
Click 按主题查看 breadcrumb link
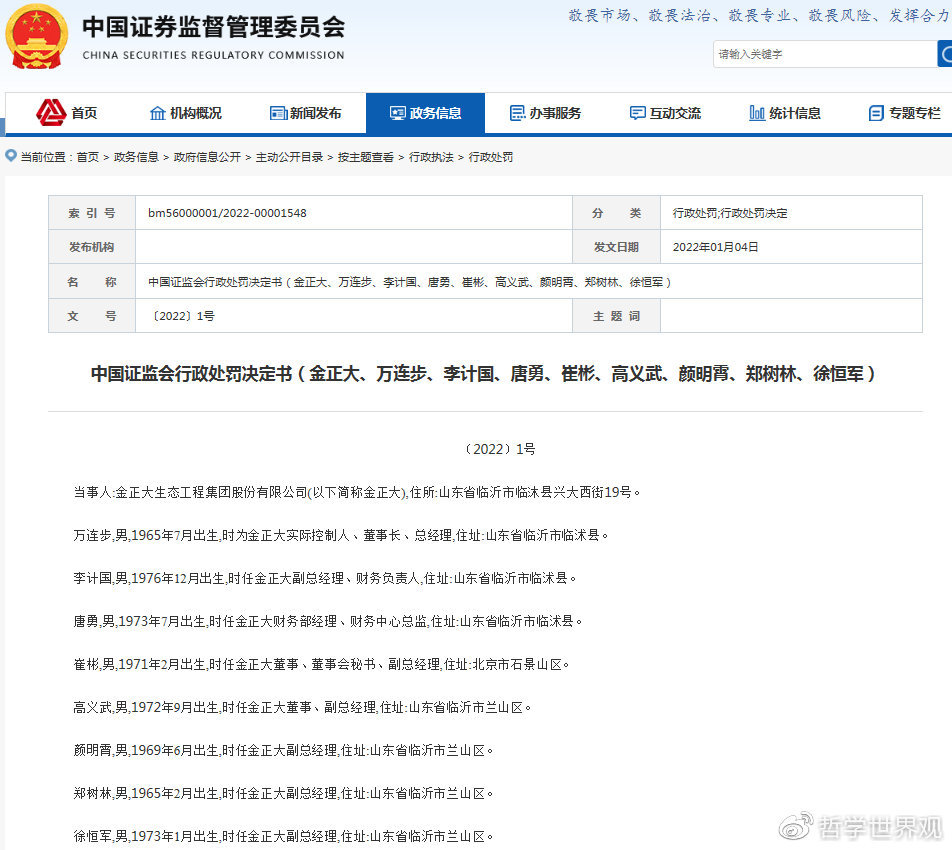(x=365, y=157)
